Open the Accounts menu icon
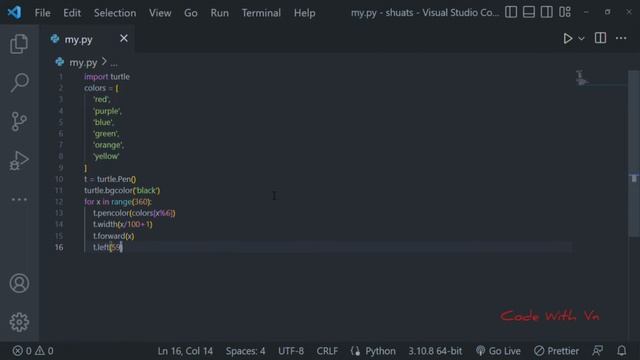 point(19,283)
